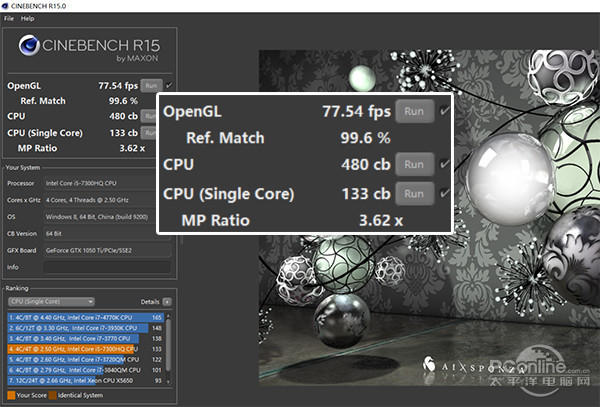
Task: Click the 77.54 fps OpenGL score in left panel
Action: 118,86
